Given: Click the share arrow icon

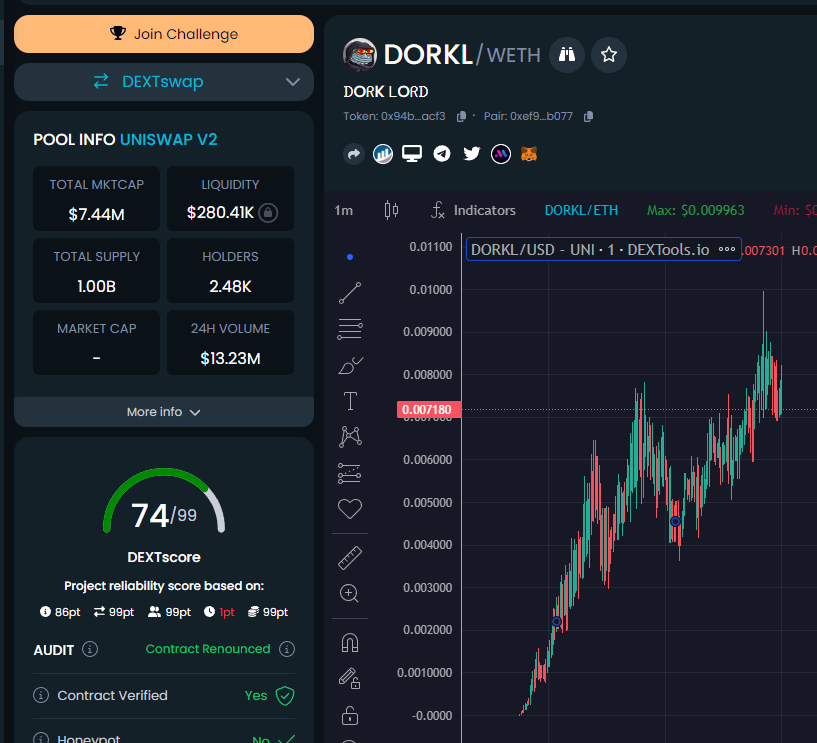Looking at the screenshot, I should [354, 154].
